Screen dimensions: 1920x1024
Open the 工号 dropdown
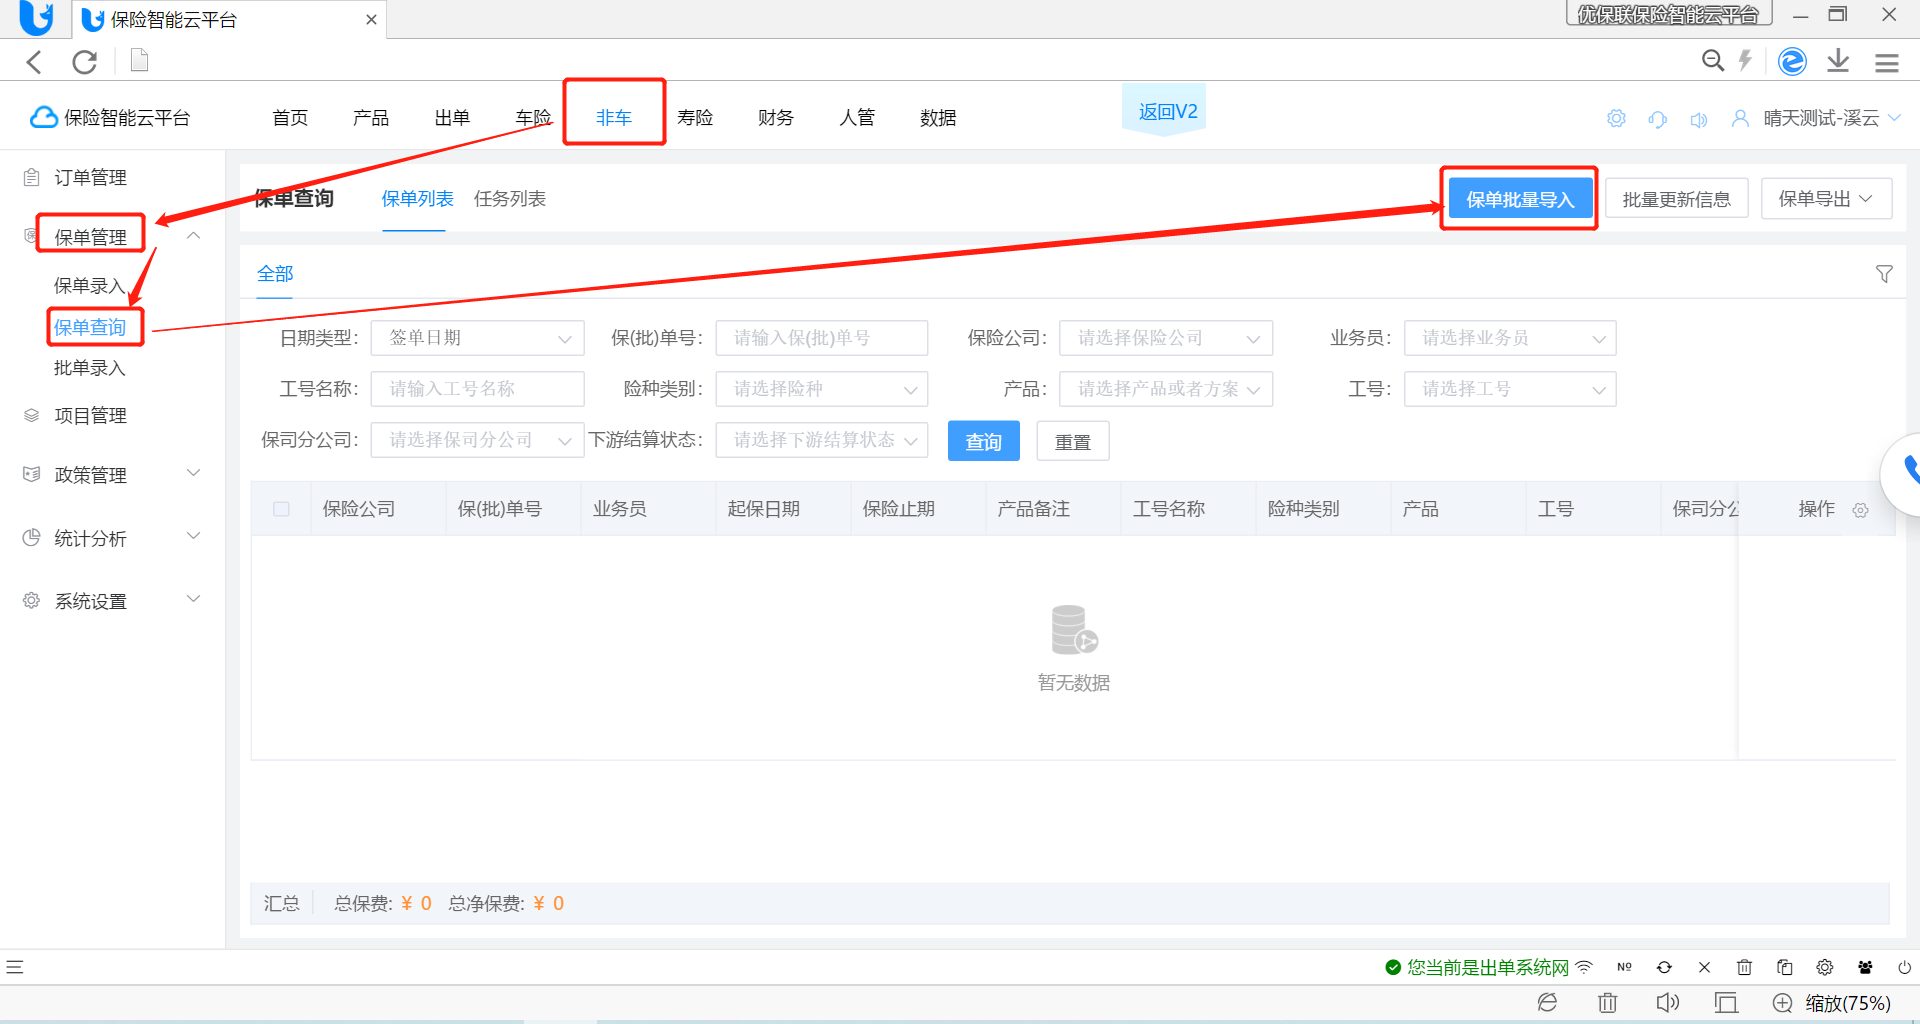click(1510, 389)
